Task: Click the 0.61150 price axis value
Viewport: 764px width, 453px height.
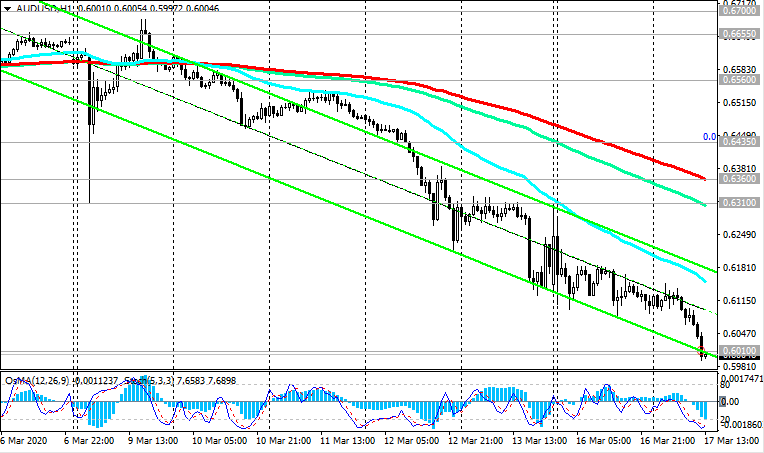Action: pyautogui.click(x=740, y=301)
